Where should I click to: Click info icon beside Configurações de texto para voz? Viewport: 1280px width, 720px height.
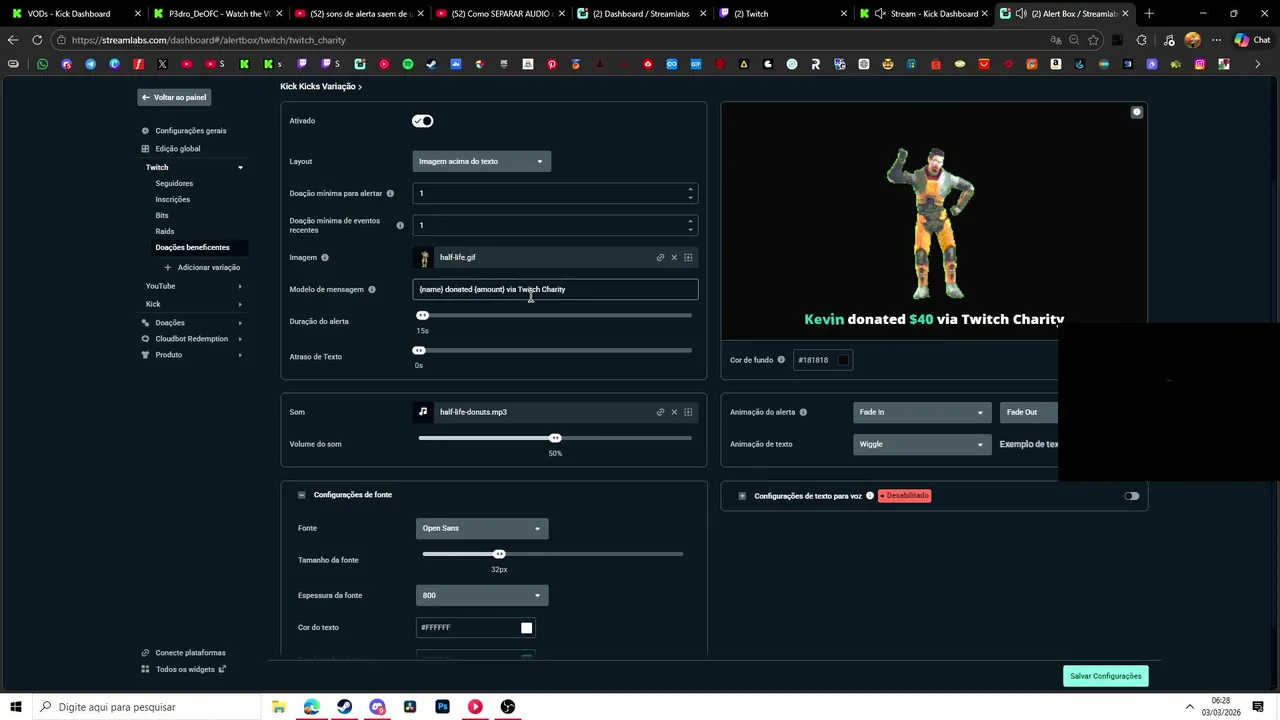click(870, 496)
